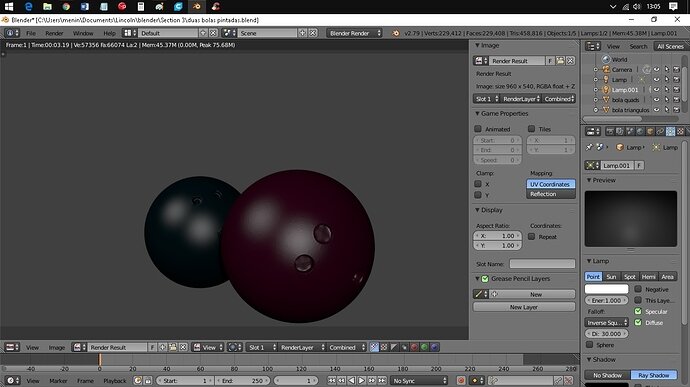Open the Object properties tab
690x387 pixels.
click(x=650, y=132)
